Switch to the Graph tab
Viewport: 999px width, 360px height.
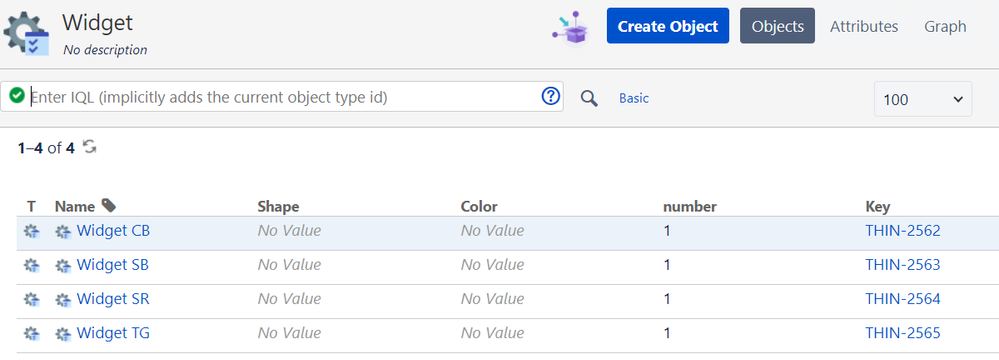[945, 27]
